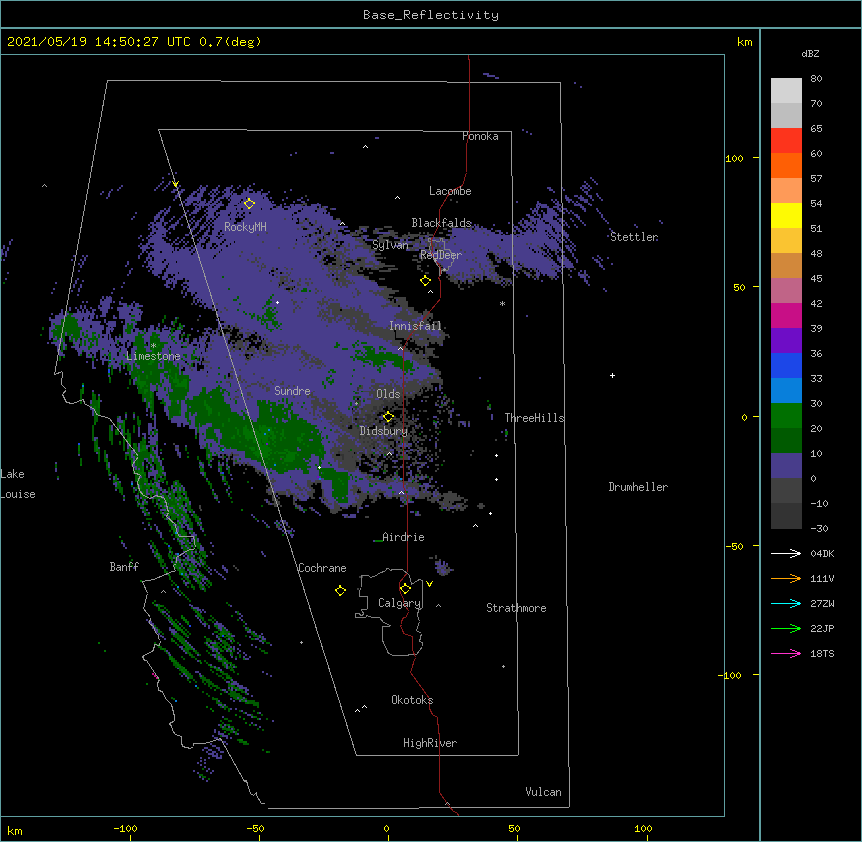The image size is (862, 842).
Task: Click the white plus marker west of Drumheller
Action: coord(612,375)
